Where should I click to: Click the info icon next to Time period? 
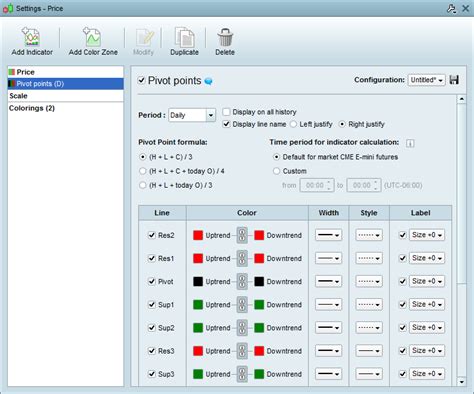point(410,143)
